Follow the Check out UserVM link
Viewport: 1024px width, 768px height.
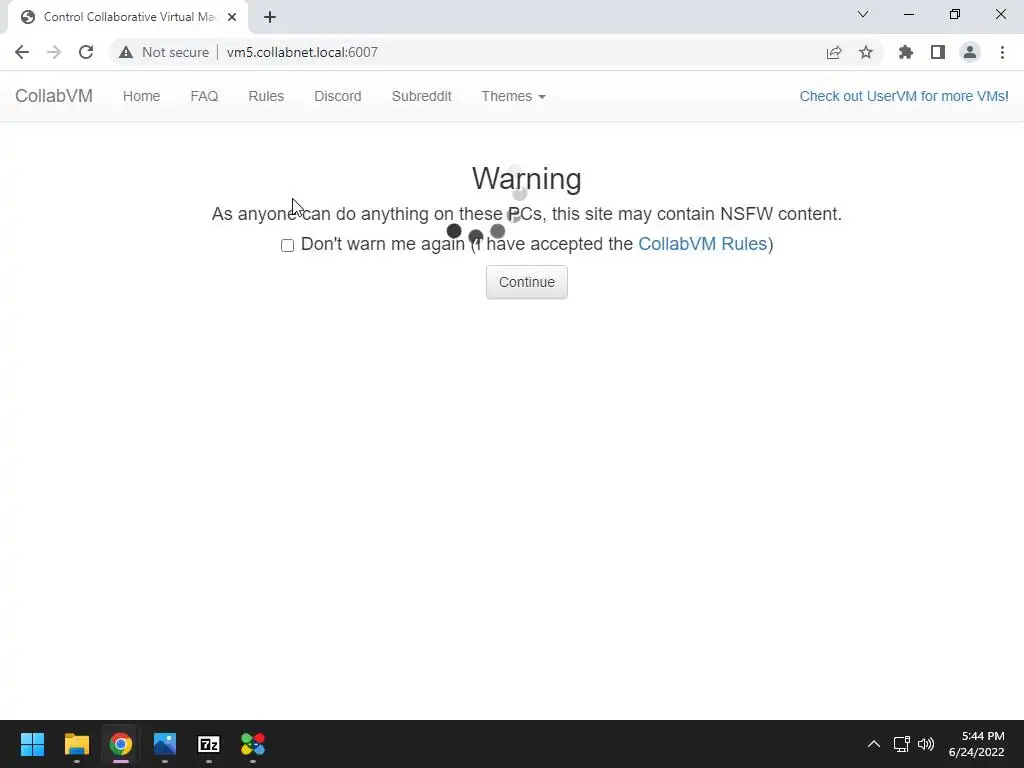904,96
